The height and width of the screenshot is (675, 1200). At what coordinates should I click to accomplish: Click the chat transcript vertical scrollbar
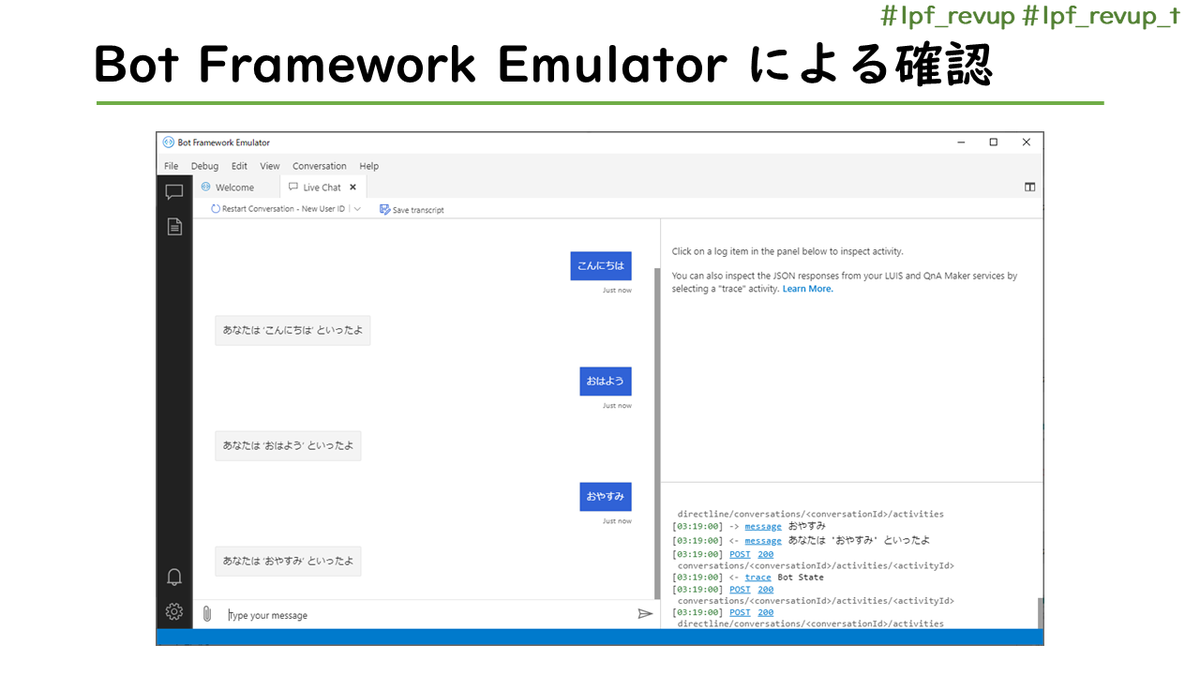click(657, 432)
